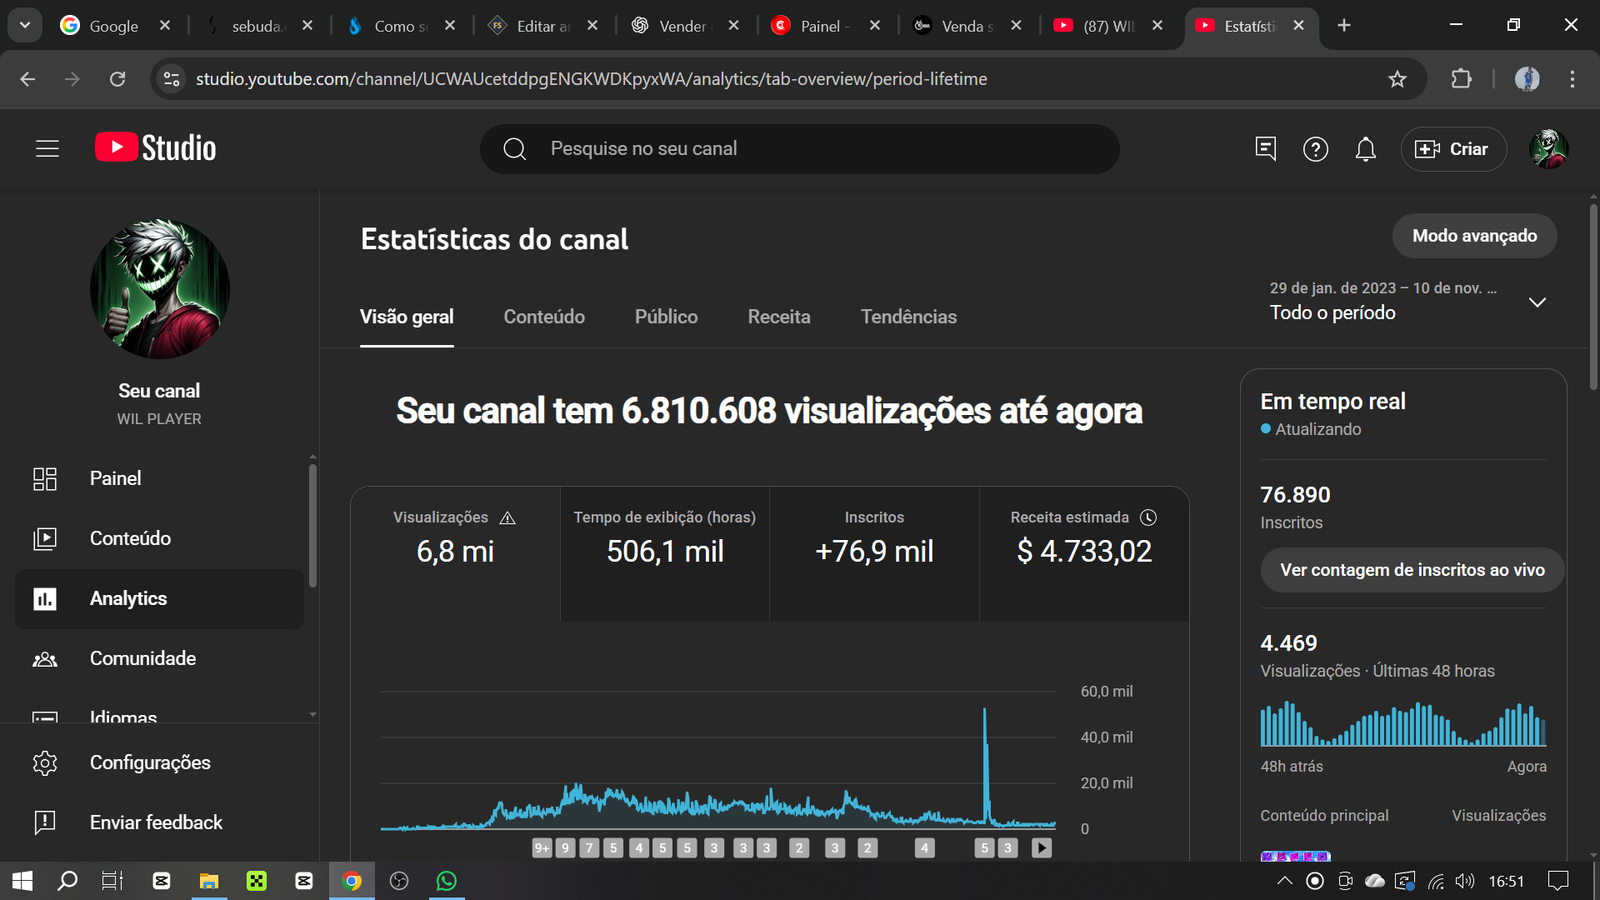The height and width of the screenshot is (900, 1600).
Task: Open the notifications bell
Action: tap(1365, 149)
